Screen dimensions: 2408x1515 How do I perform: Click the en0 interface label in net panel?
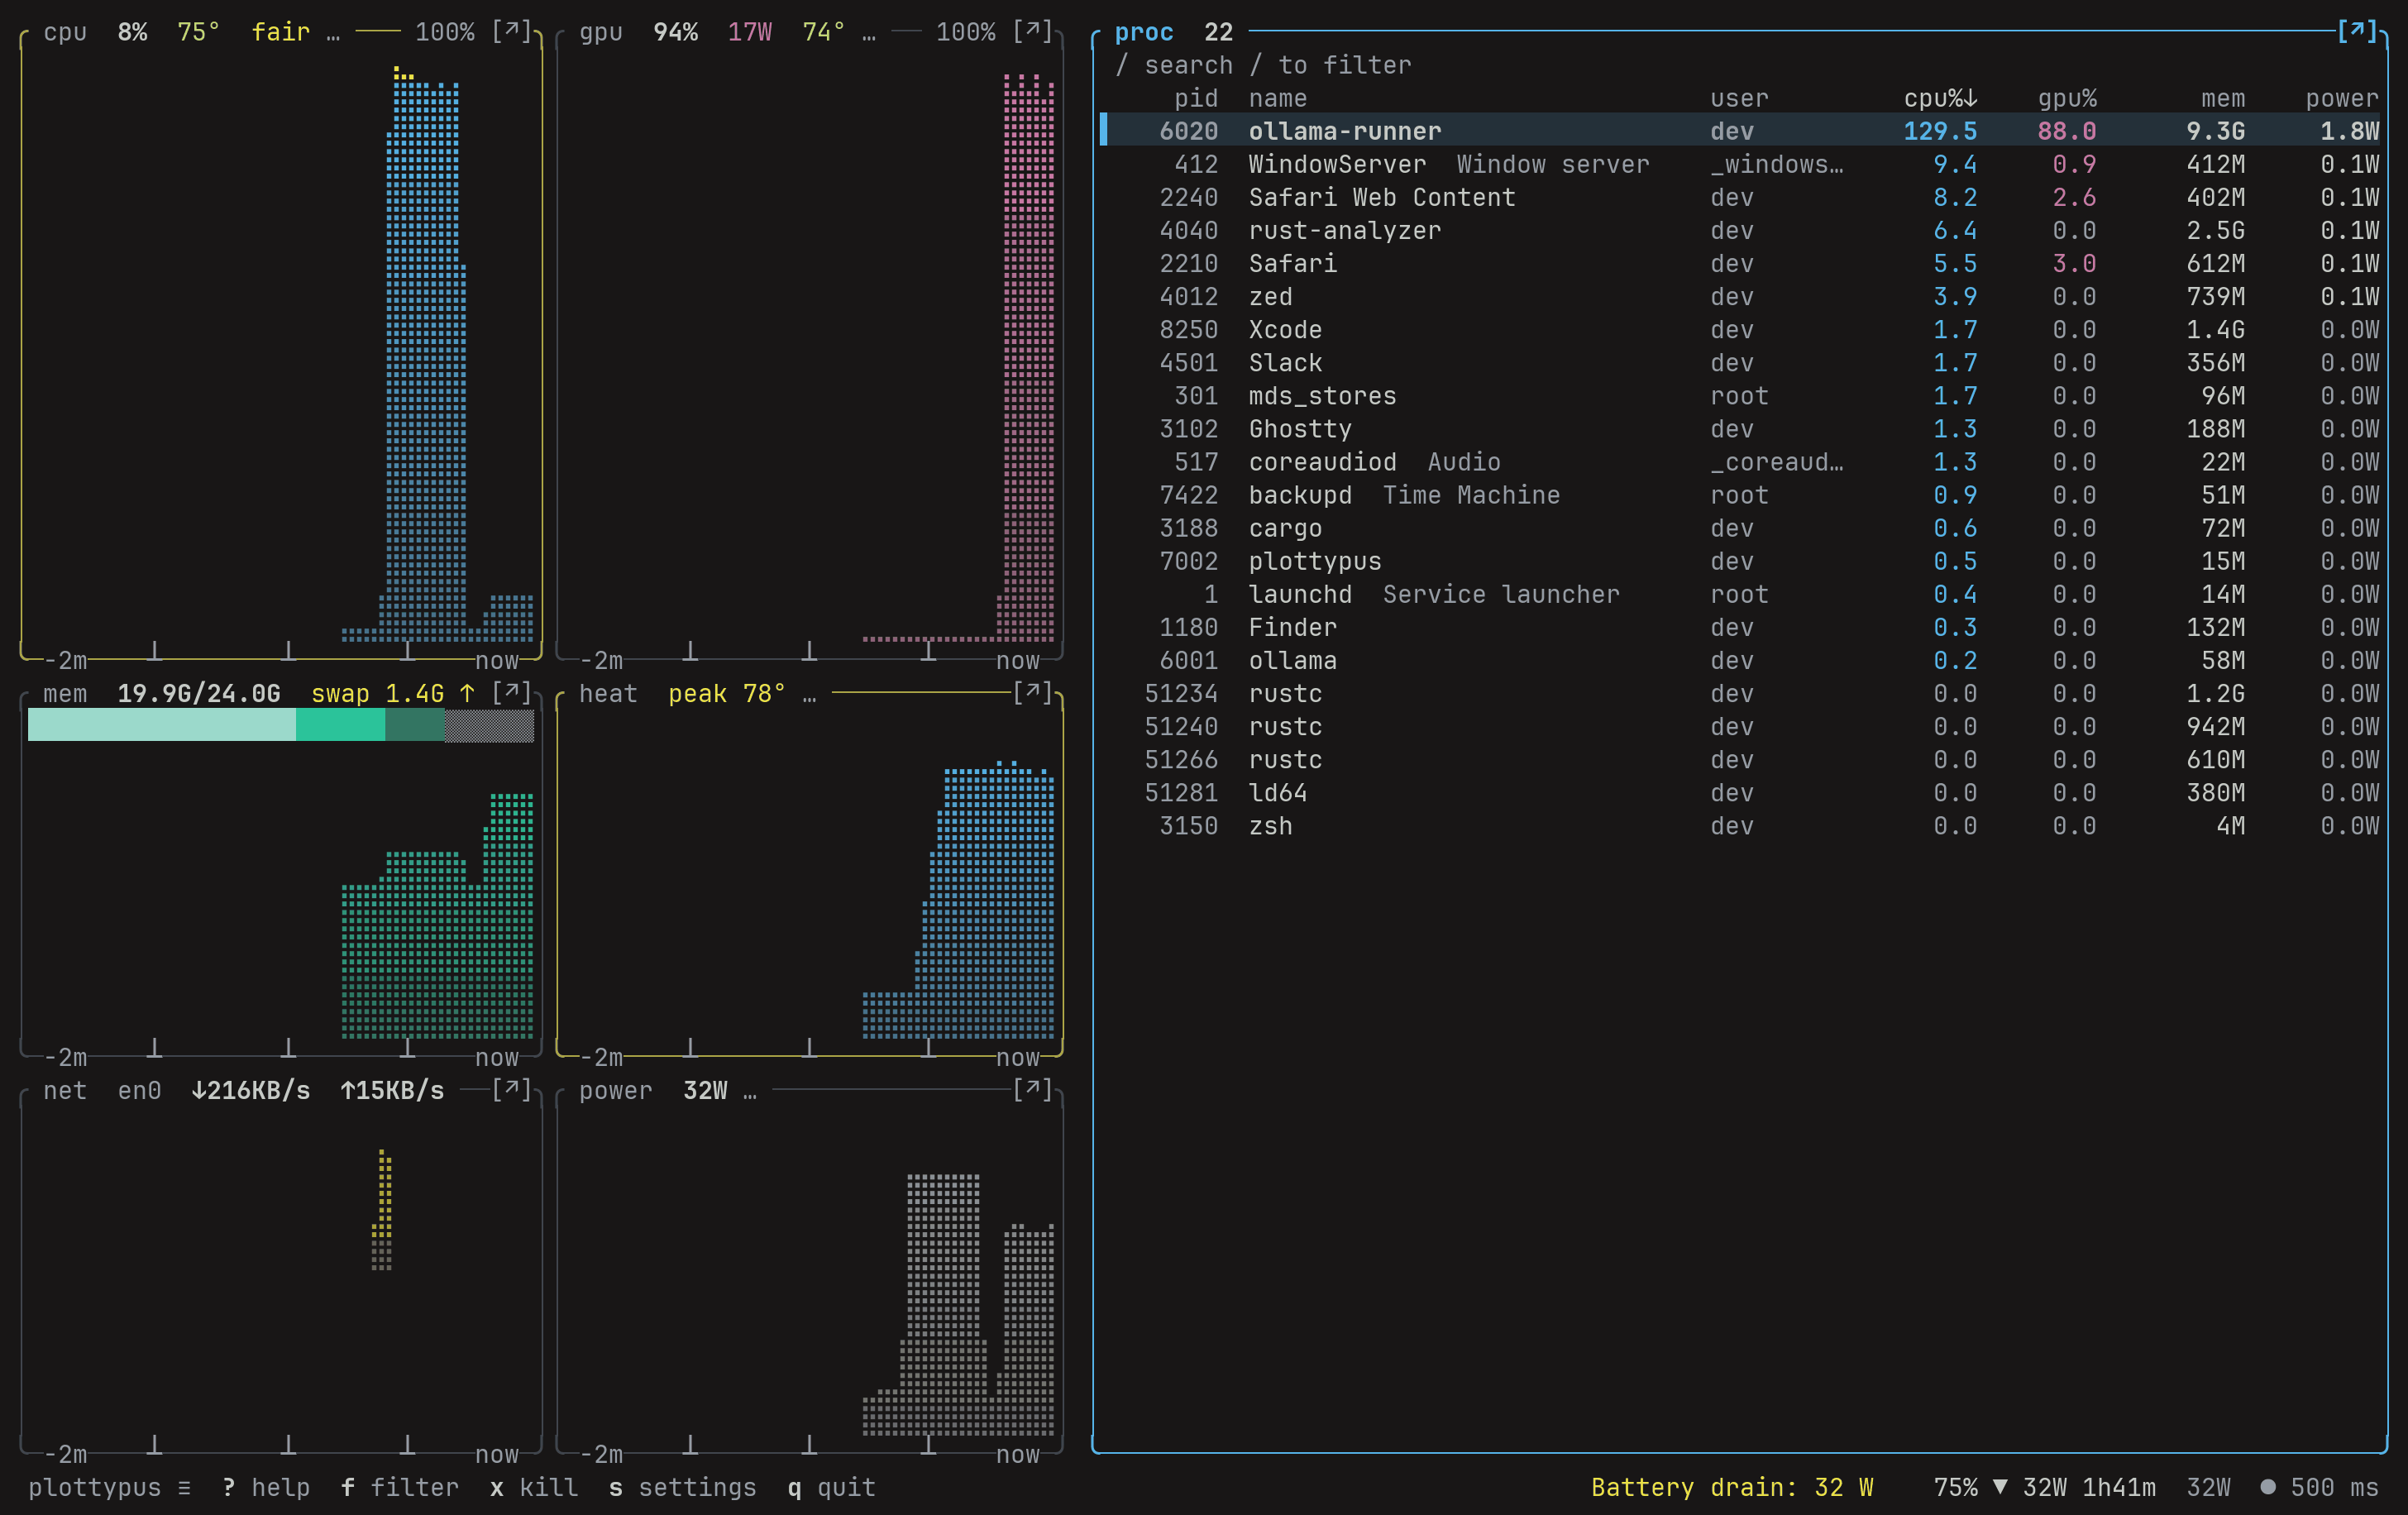tap(139, 1090)
